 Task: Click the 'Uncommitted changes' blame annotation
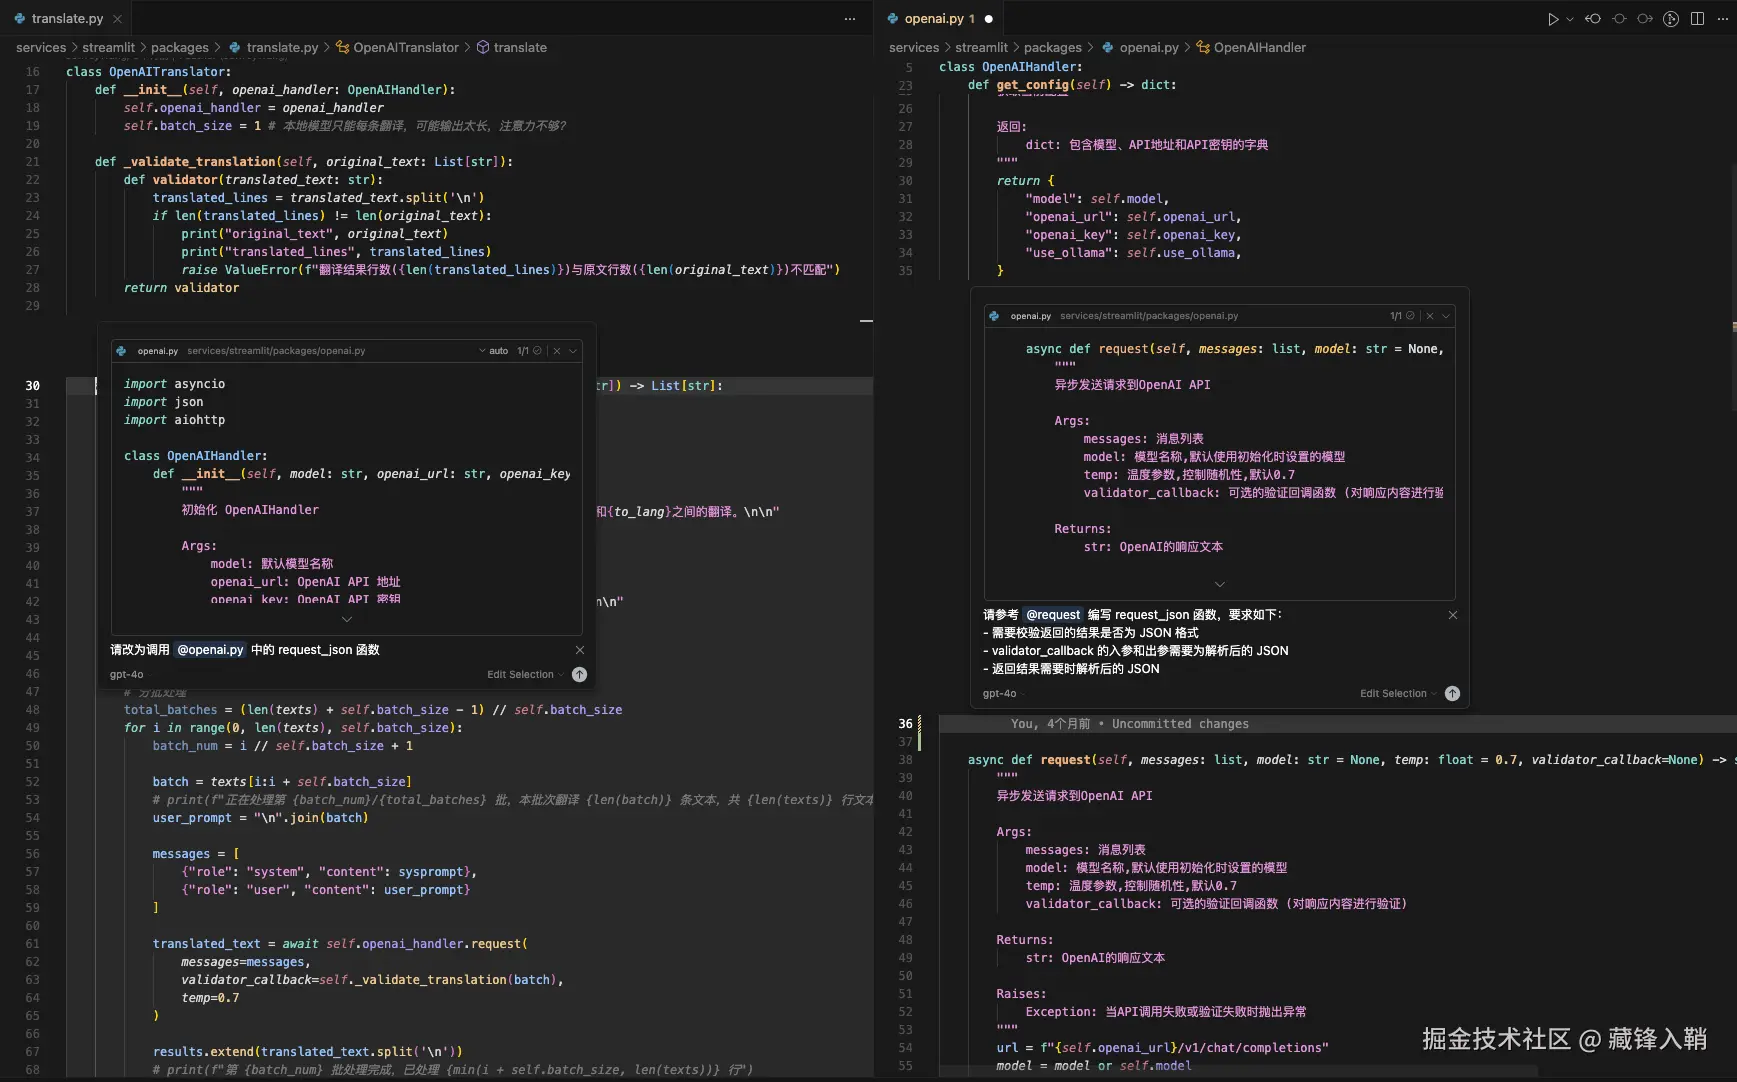click(x=1180, y=724)
